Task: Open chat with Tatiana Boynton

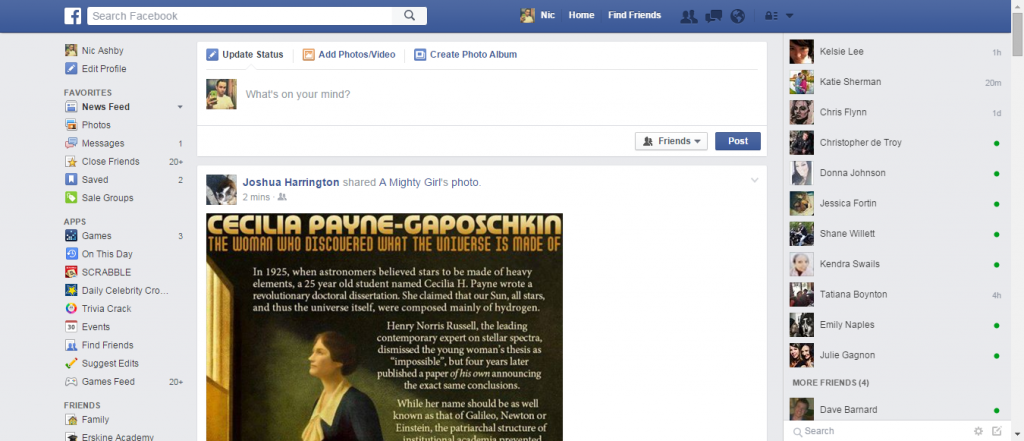Action: click(x=896, y=295)
